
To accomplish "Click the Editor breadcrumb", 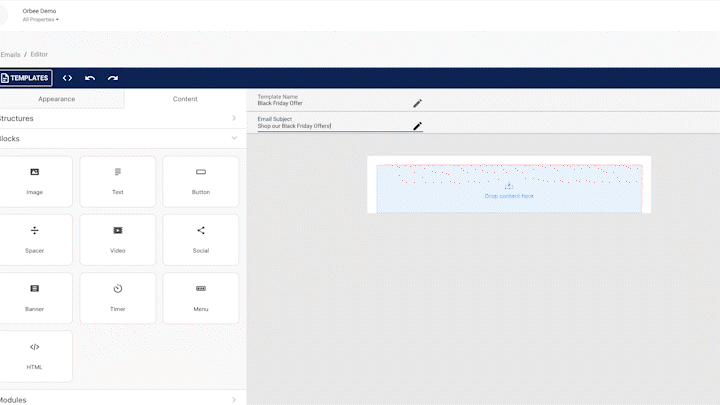I will pyautogui.click(x=39, y=54).
